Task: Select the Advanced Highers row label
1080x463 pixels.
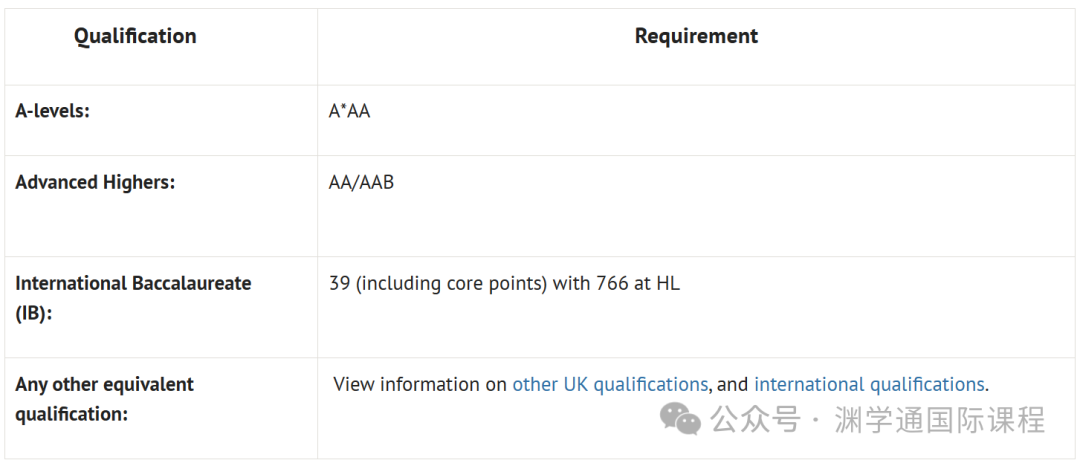Action: 95,182
